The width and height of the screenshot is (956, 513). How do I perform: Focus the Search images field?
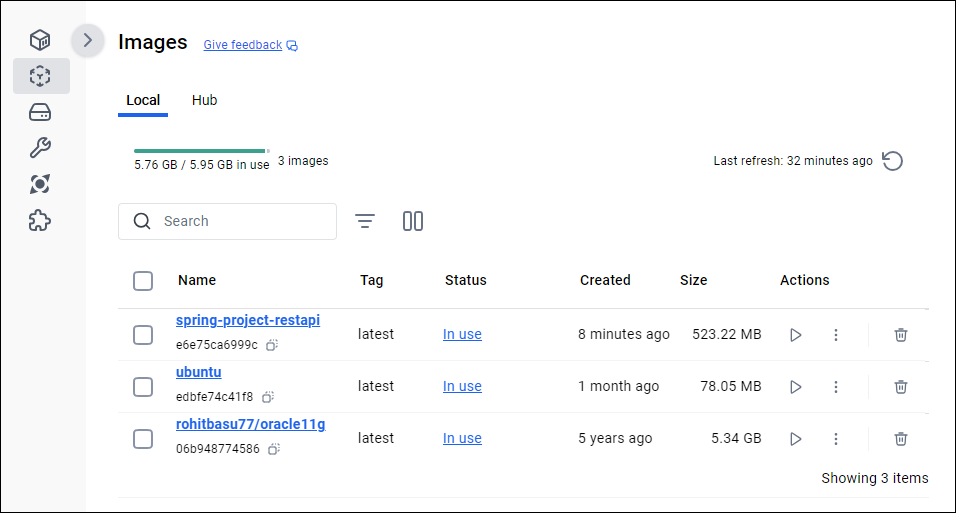(x=227, y=221)
